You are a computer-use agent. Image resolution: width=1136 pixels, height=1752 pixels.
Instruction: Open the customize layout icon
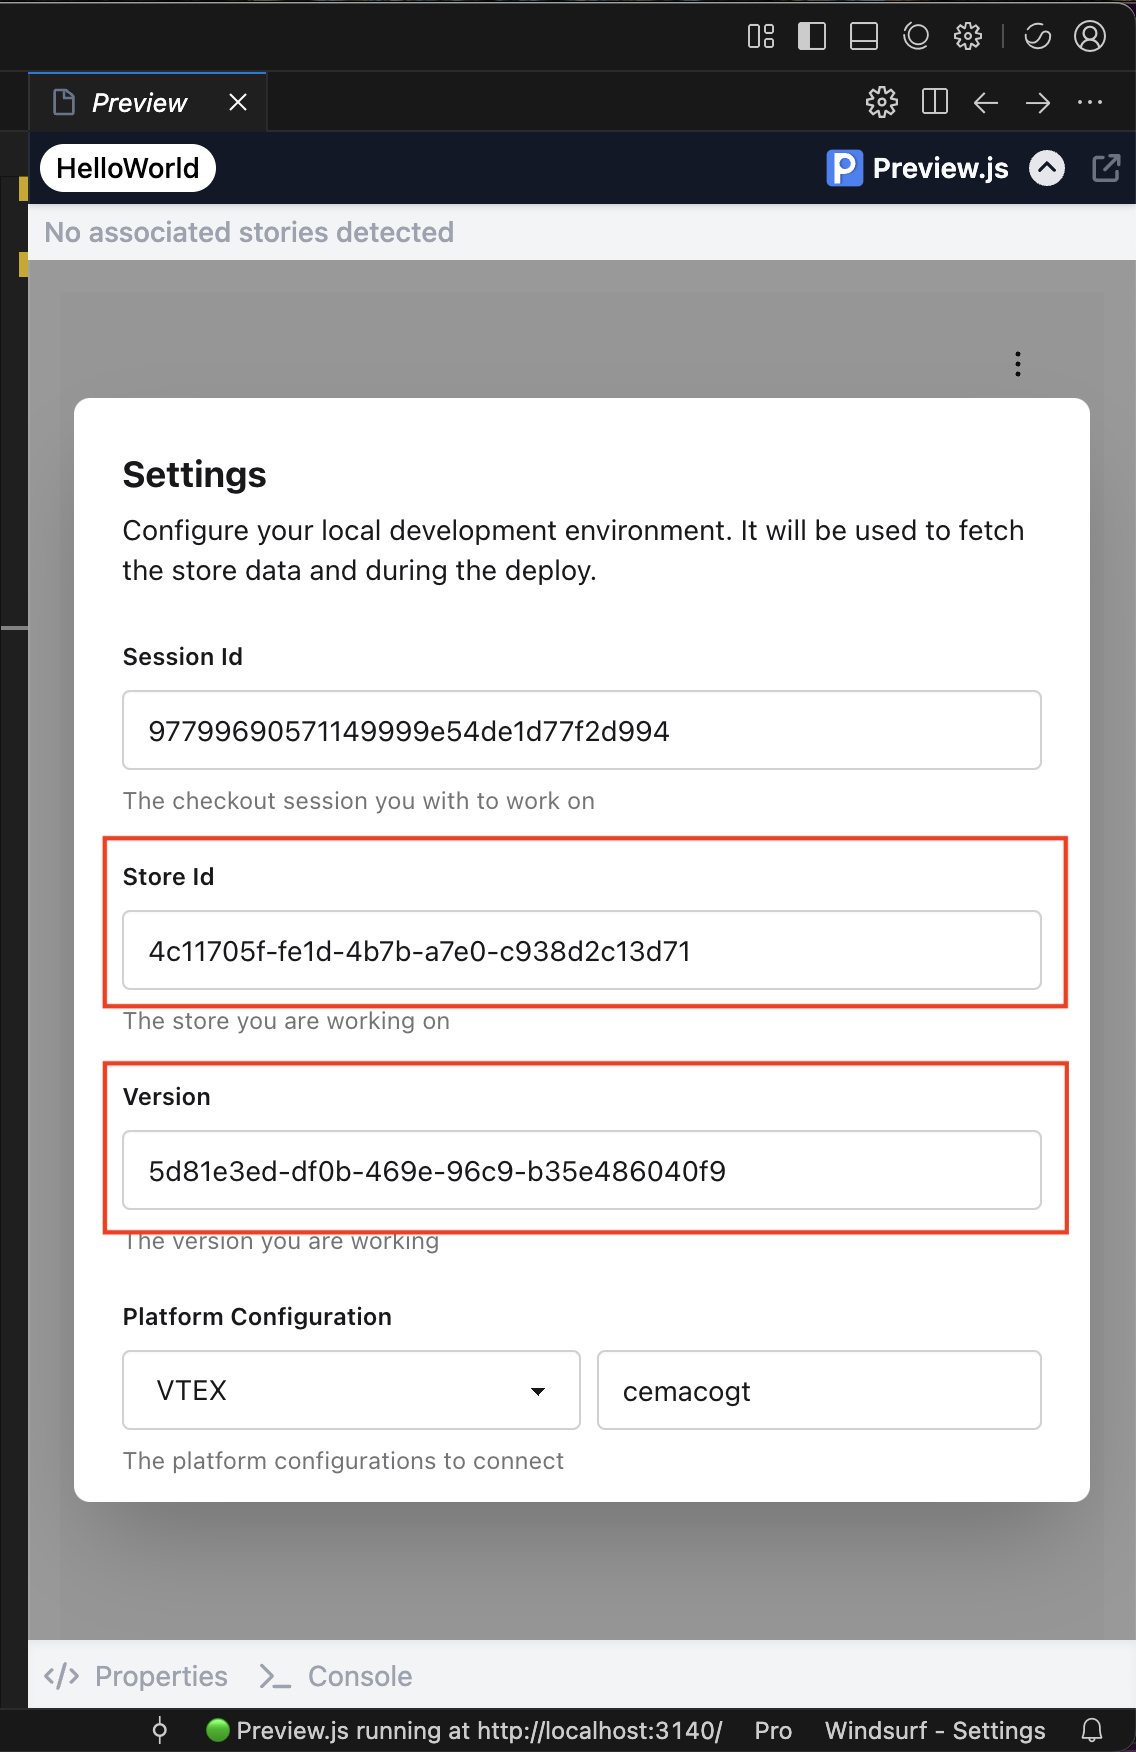click(761, 37)
